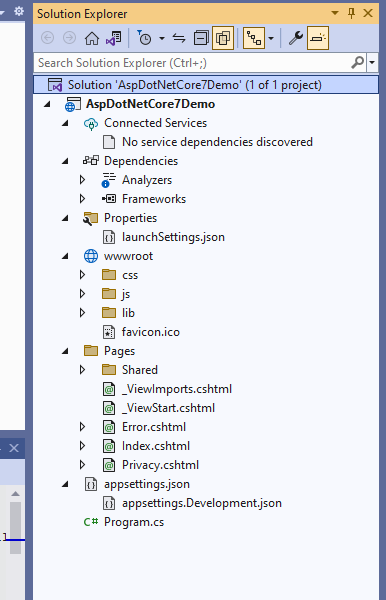Open Pending Changes Filter dropdown arrow
Viewport: 386px width, 600px height.
162,38
